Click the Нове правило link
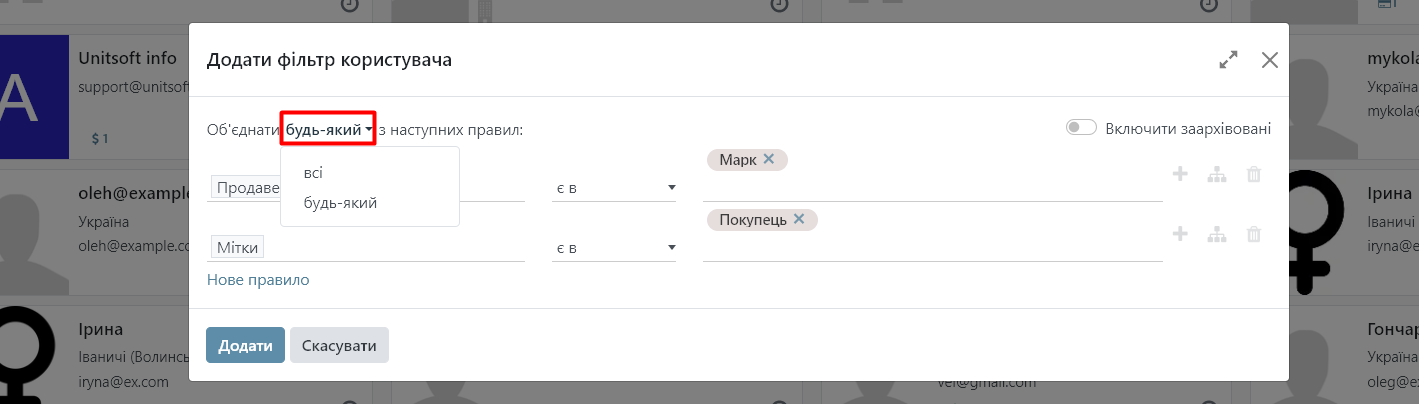The image size is (1419, 404). (258, 280)
